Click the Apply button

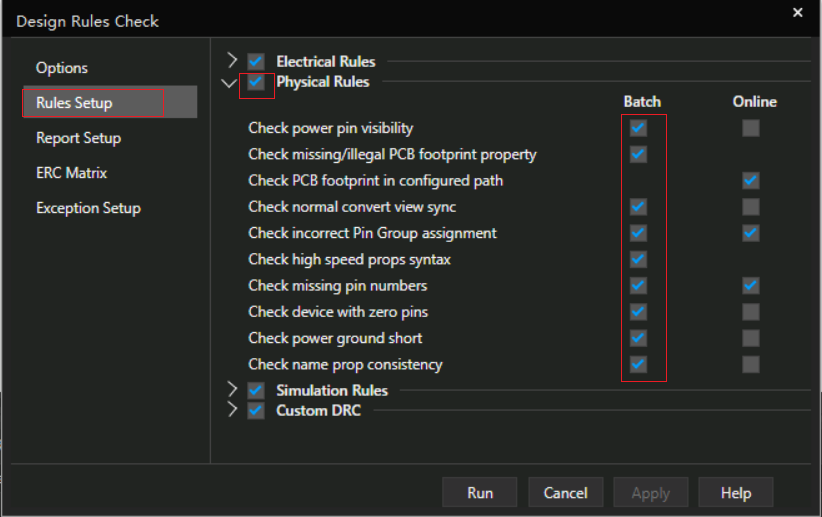(651, 492)
